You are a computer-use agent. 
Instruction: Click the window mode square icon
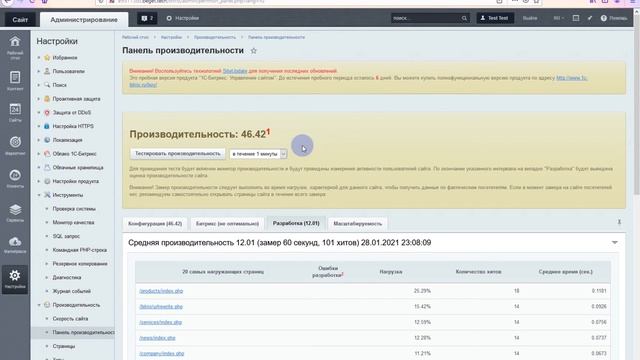[x=576, y=18]
